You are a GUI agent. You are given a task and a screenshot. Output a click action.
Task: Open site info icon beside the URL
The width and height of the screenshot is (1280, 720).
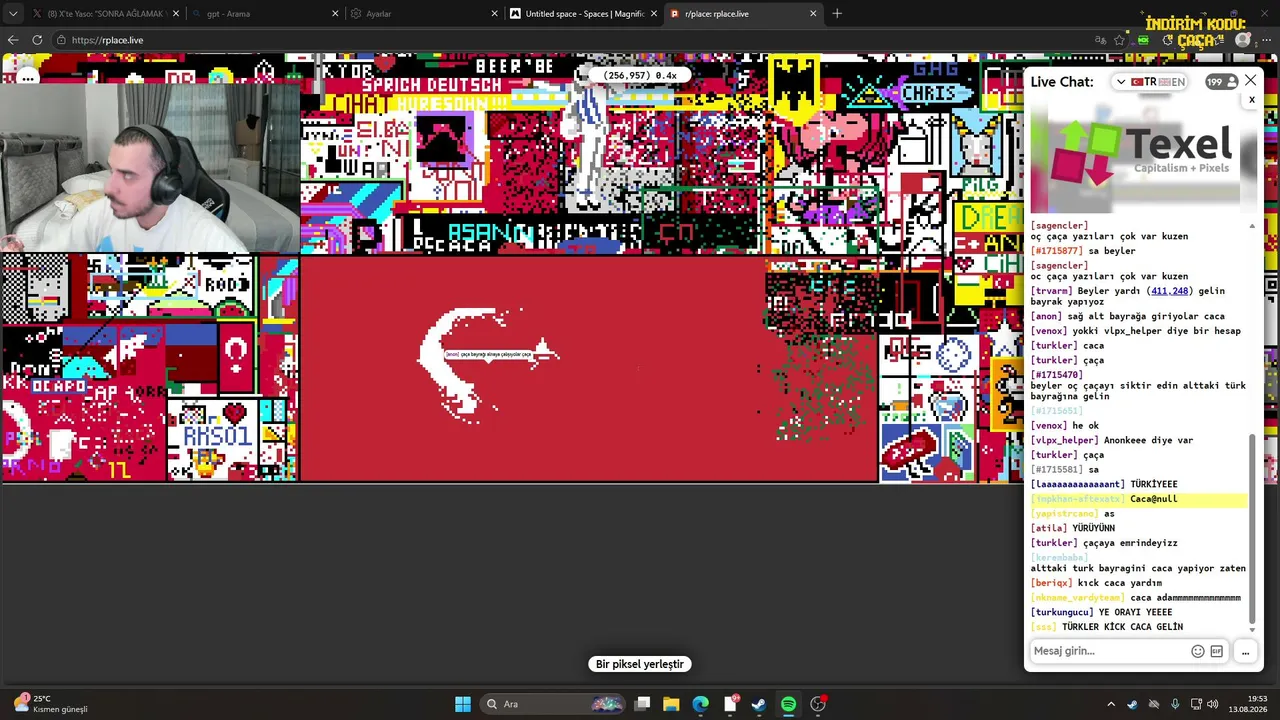click(61, 40)
